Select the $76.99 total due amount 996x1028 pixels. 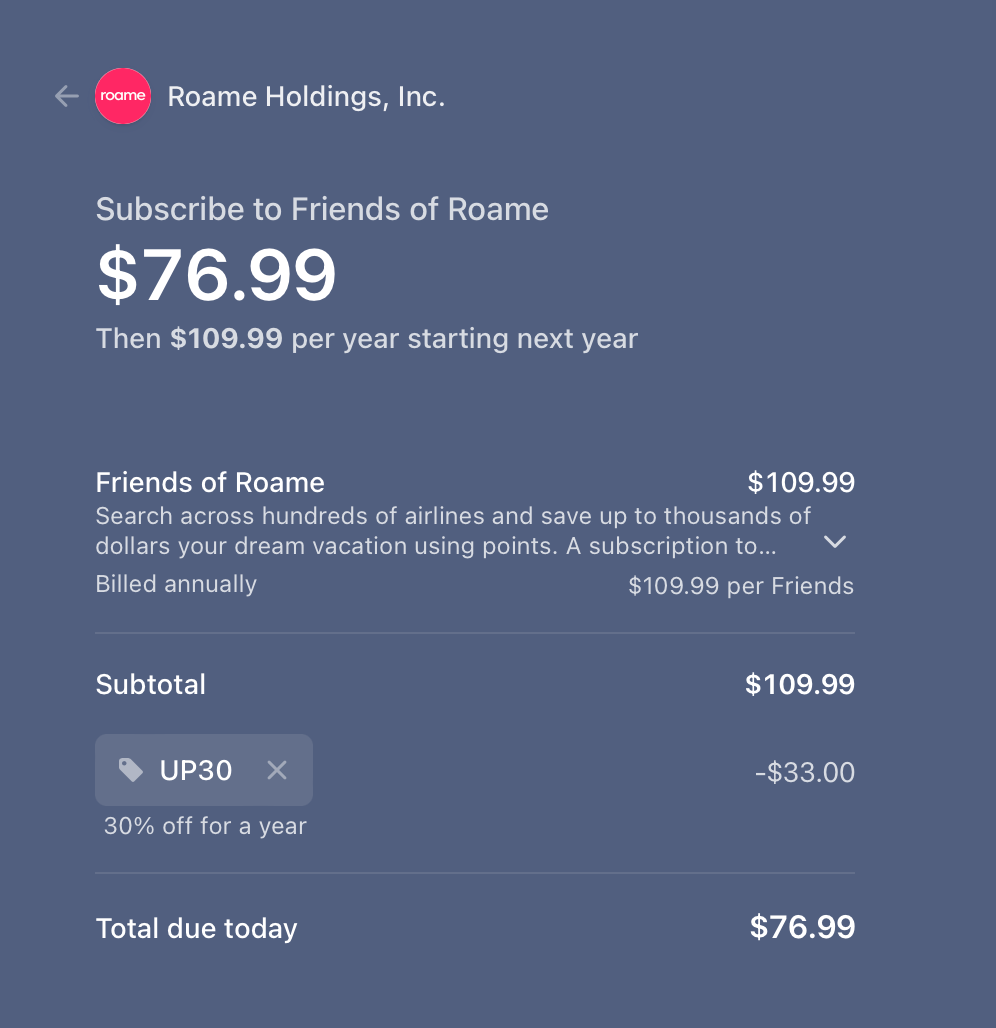point(803,927)
